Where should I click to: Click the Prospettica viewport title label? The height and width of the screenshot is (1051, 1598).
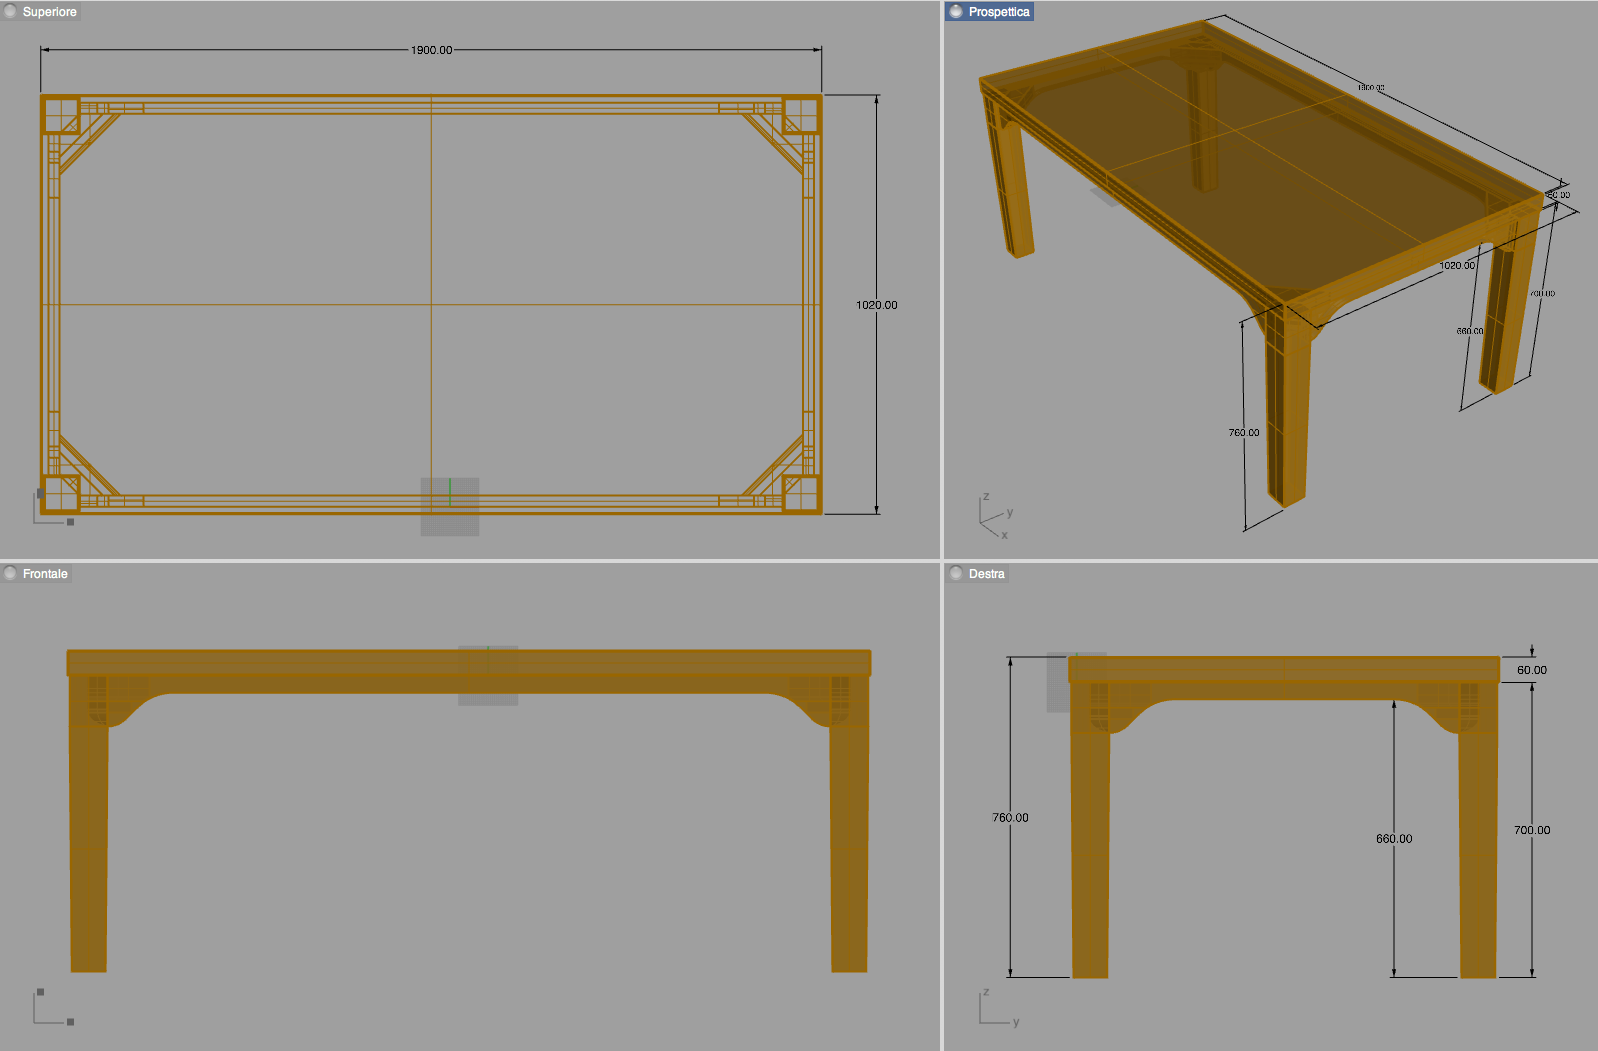point(998,12)
